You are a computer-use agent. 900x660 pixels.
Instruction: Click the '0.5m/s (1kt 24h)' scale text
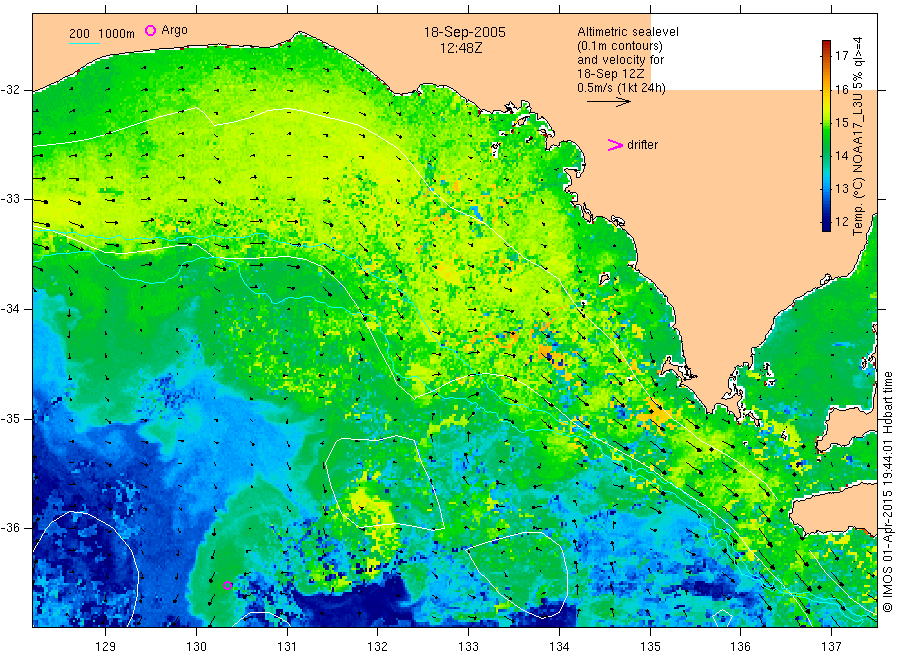coord(621,88)
